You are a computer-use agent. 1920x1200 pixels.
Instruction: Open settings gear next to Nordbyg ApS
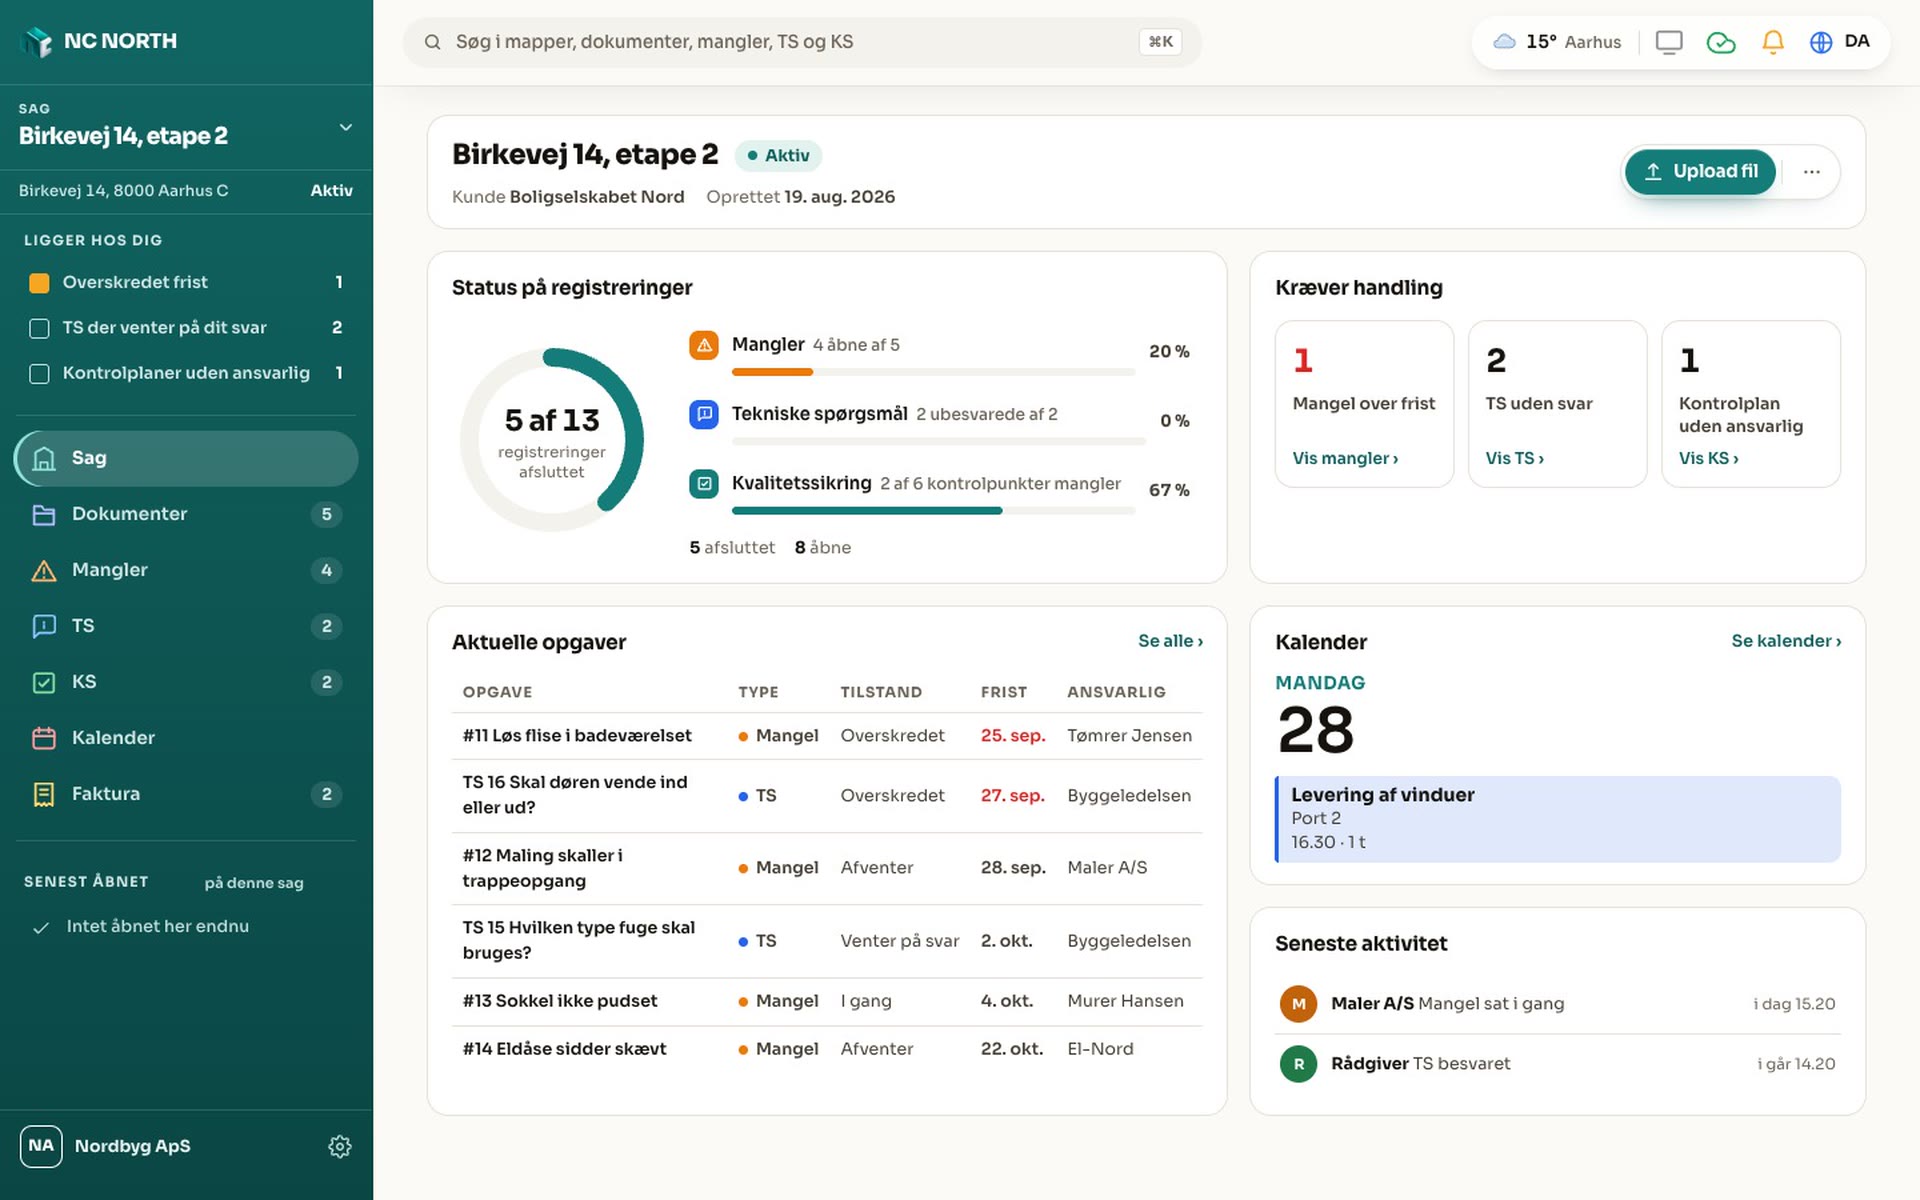click(340, 1146)
